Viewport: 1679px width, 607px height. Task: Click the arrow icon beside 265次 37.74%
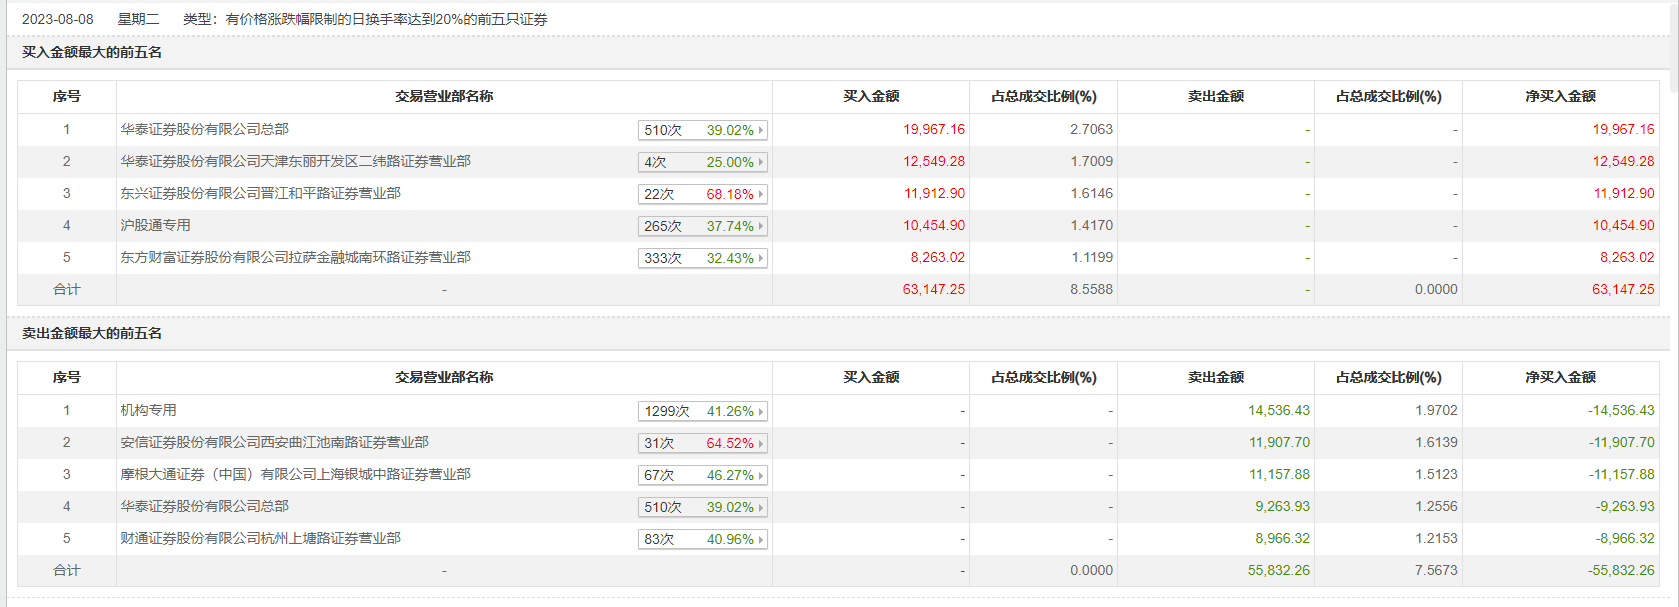761,226
